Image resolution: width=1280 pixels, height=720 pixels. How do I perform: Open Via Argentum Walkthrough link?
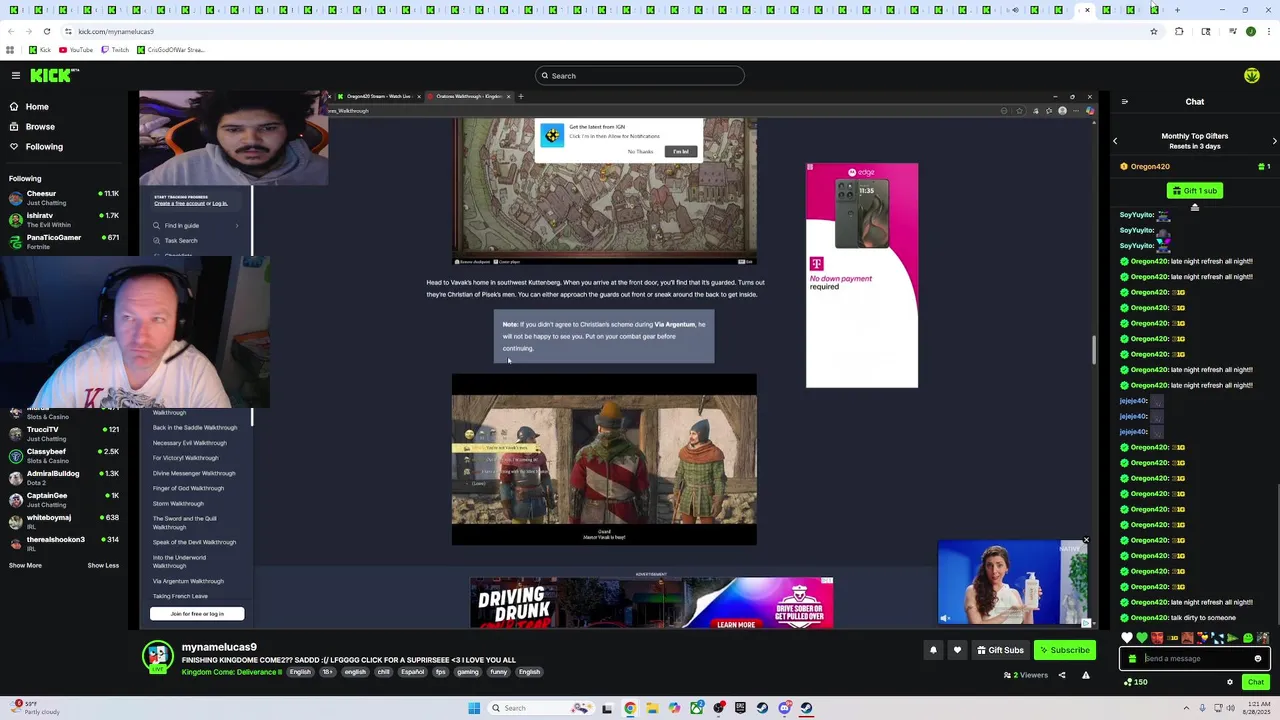pos(188,581)
